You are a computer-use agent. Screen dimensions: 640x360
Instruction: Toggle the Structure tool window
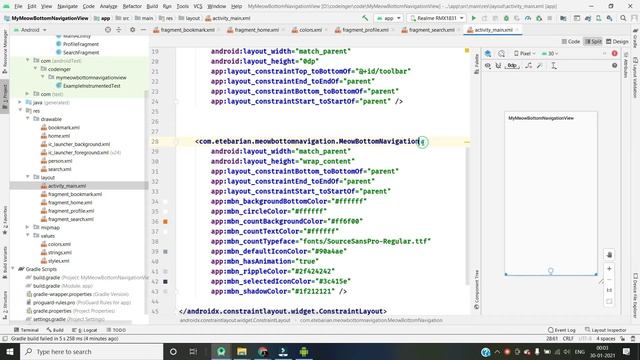5,305
